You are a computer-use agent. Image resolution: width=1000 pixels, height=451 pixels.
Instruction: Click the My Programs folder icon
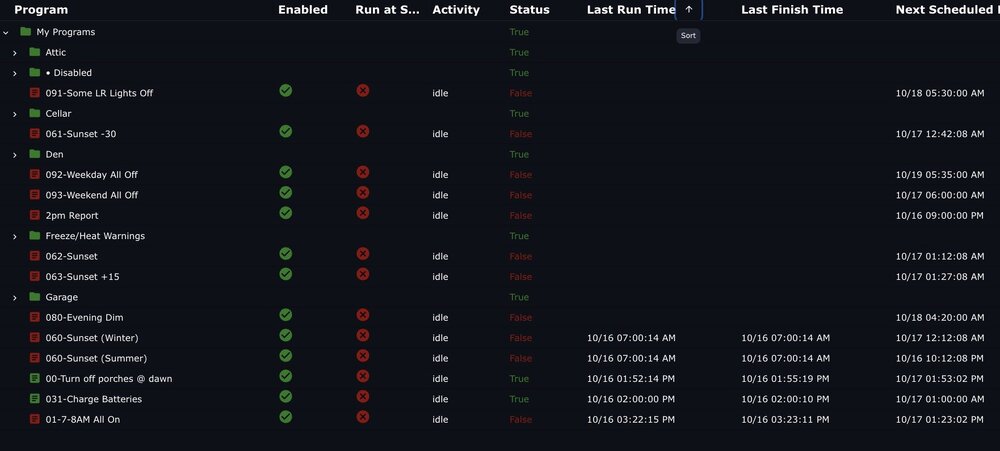tap(26, 32)
